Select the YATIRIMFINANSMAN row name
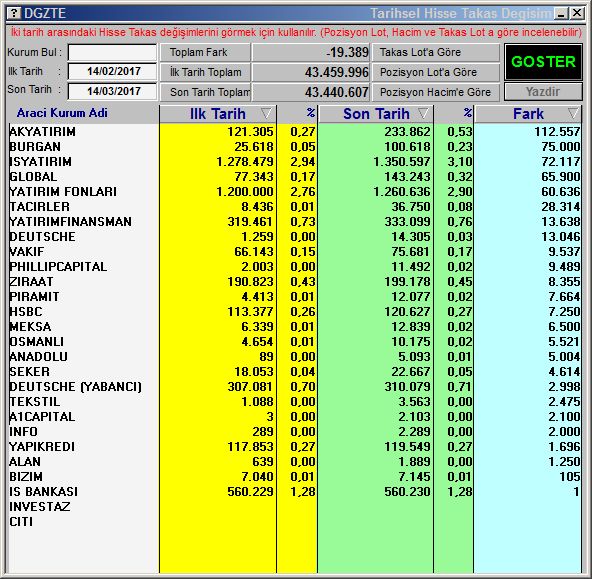592x579 pixels. [71, 222]
